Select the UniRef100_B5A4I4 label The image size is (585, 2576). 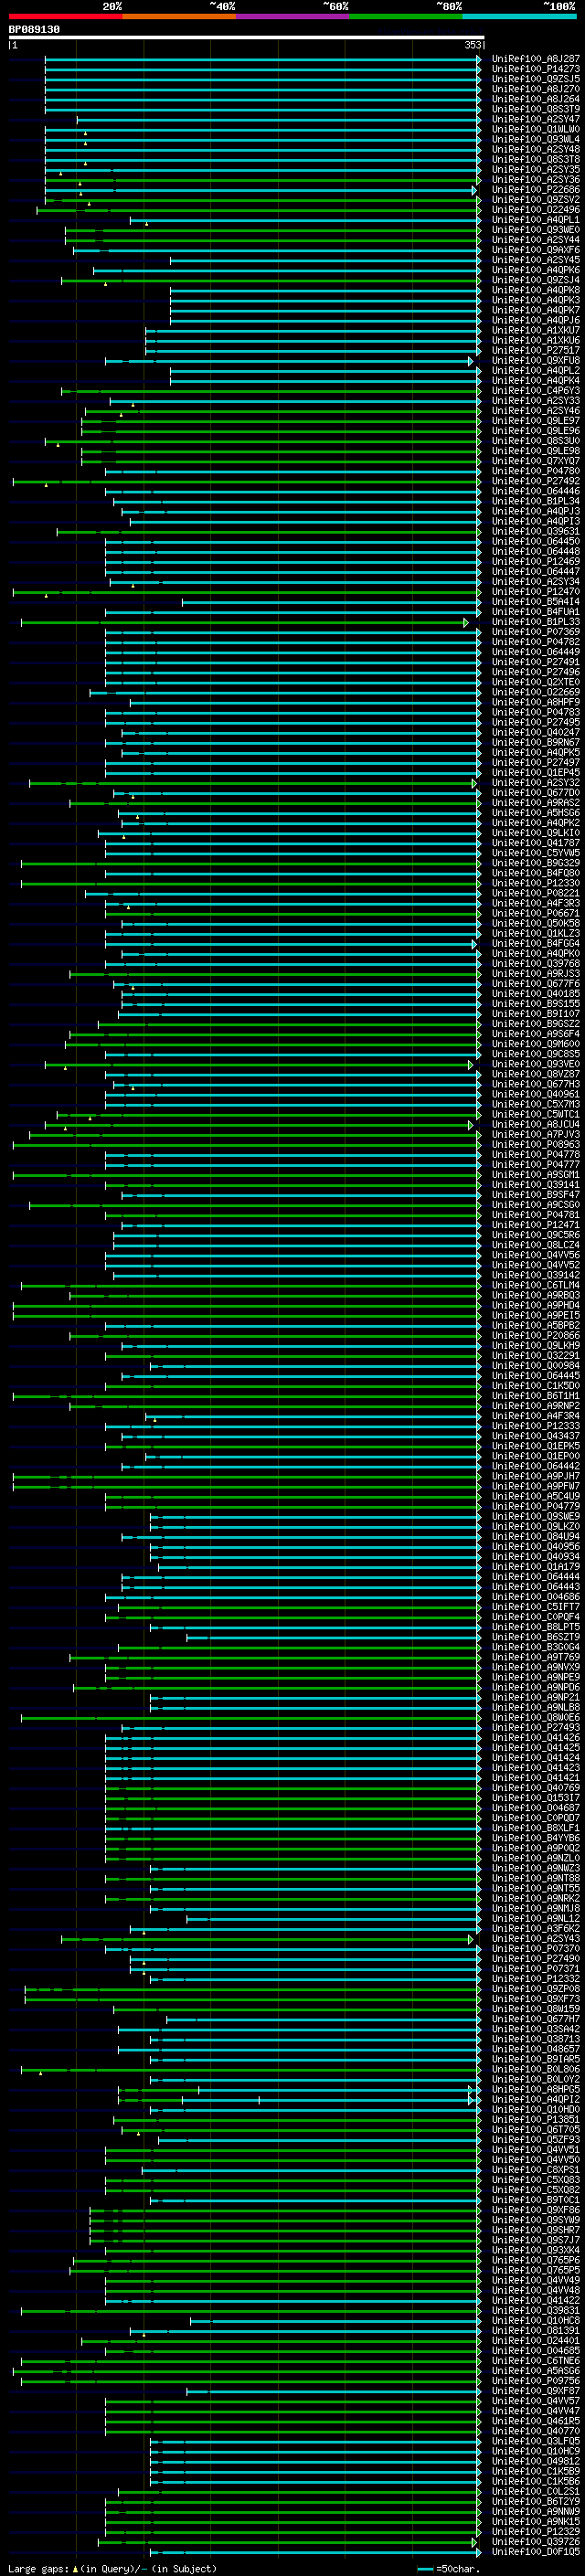coord(535,602)
